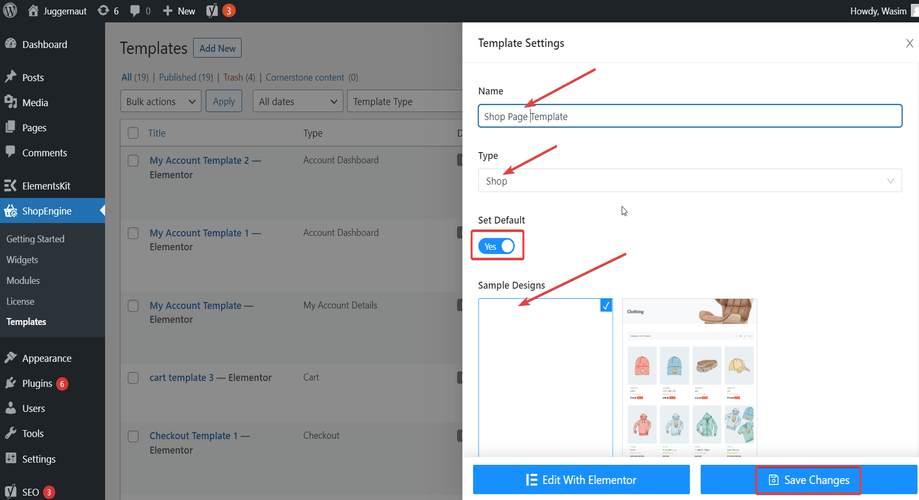This screenshot has height=500, width=919.
Task: Click the Apply bulk action button
Action: 224,101
